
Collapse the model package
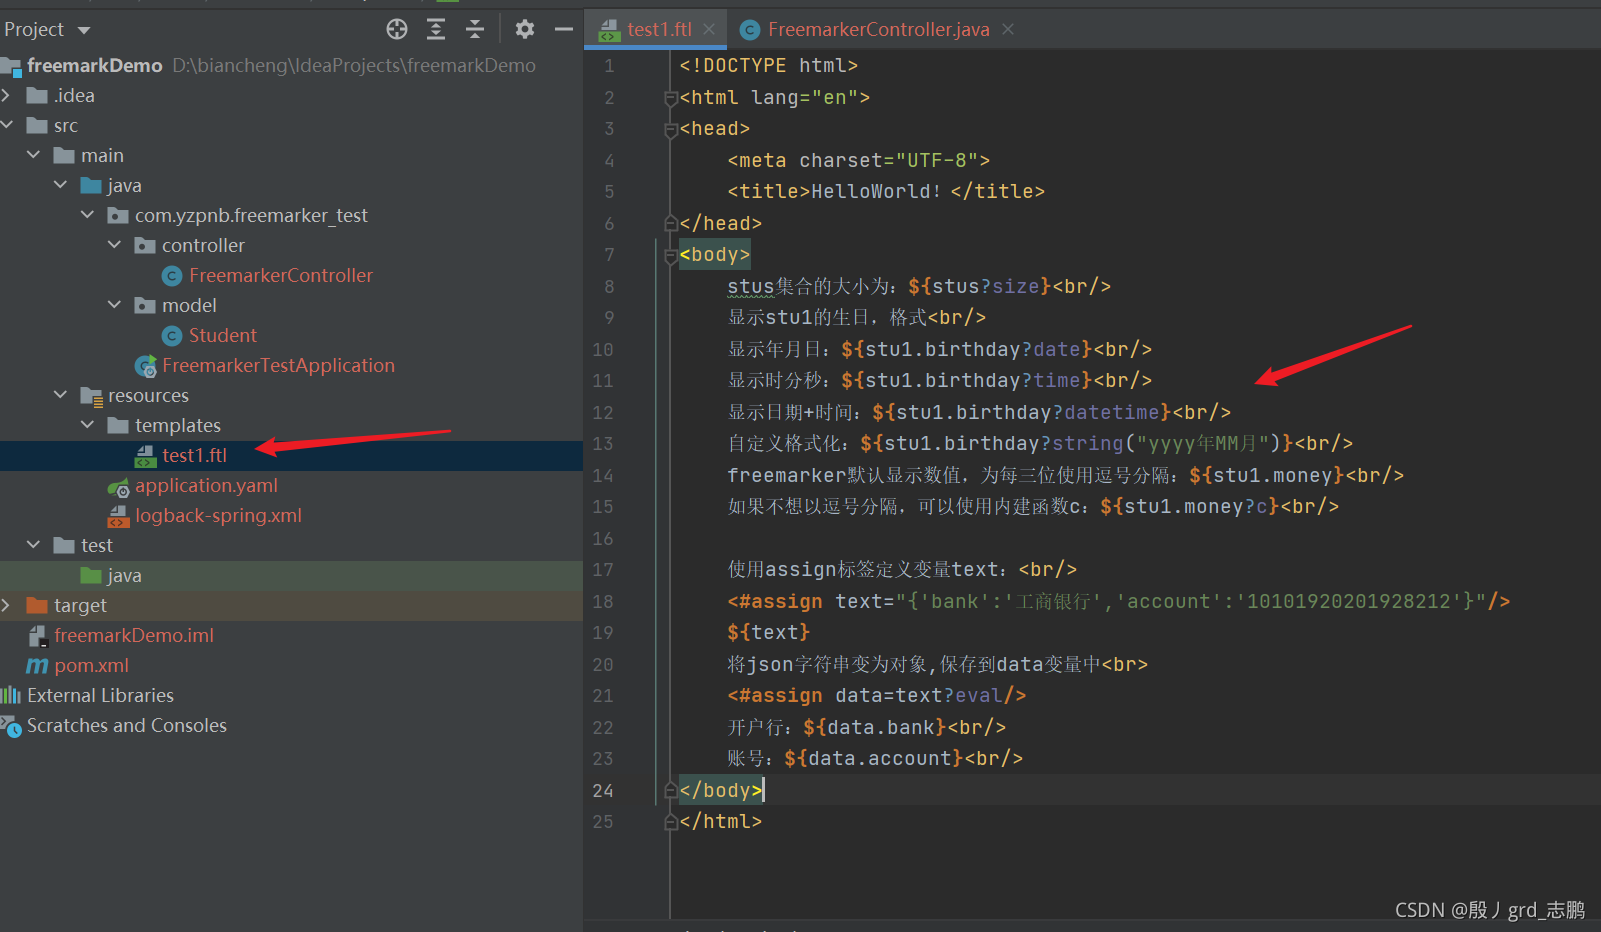115,305
